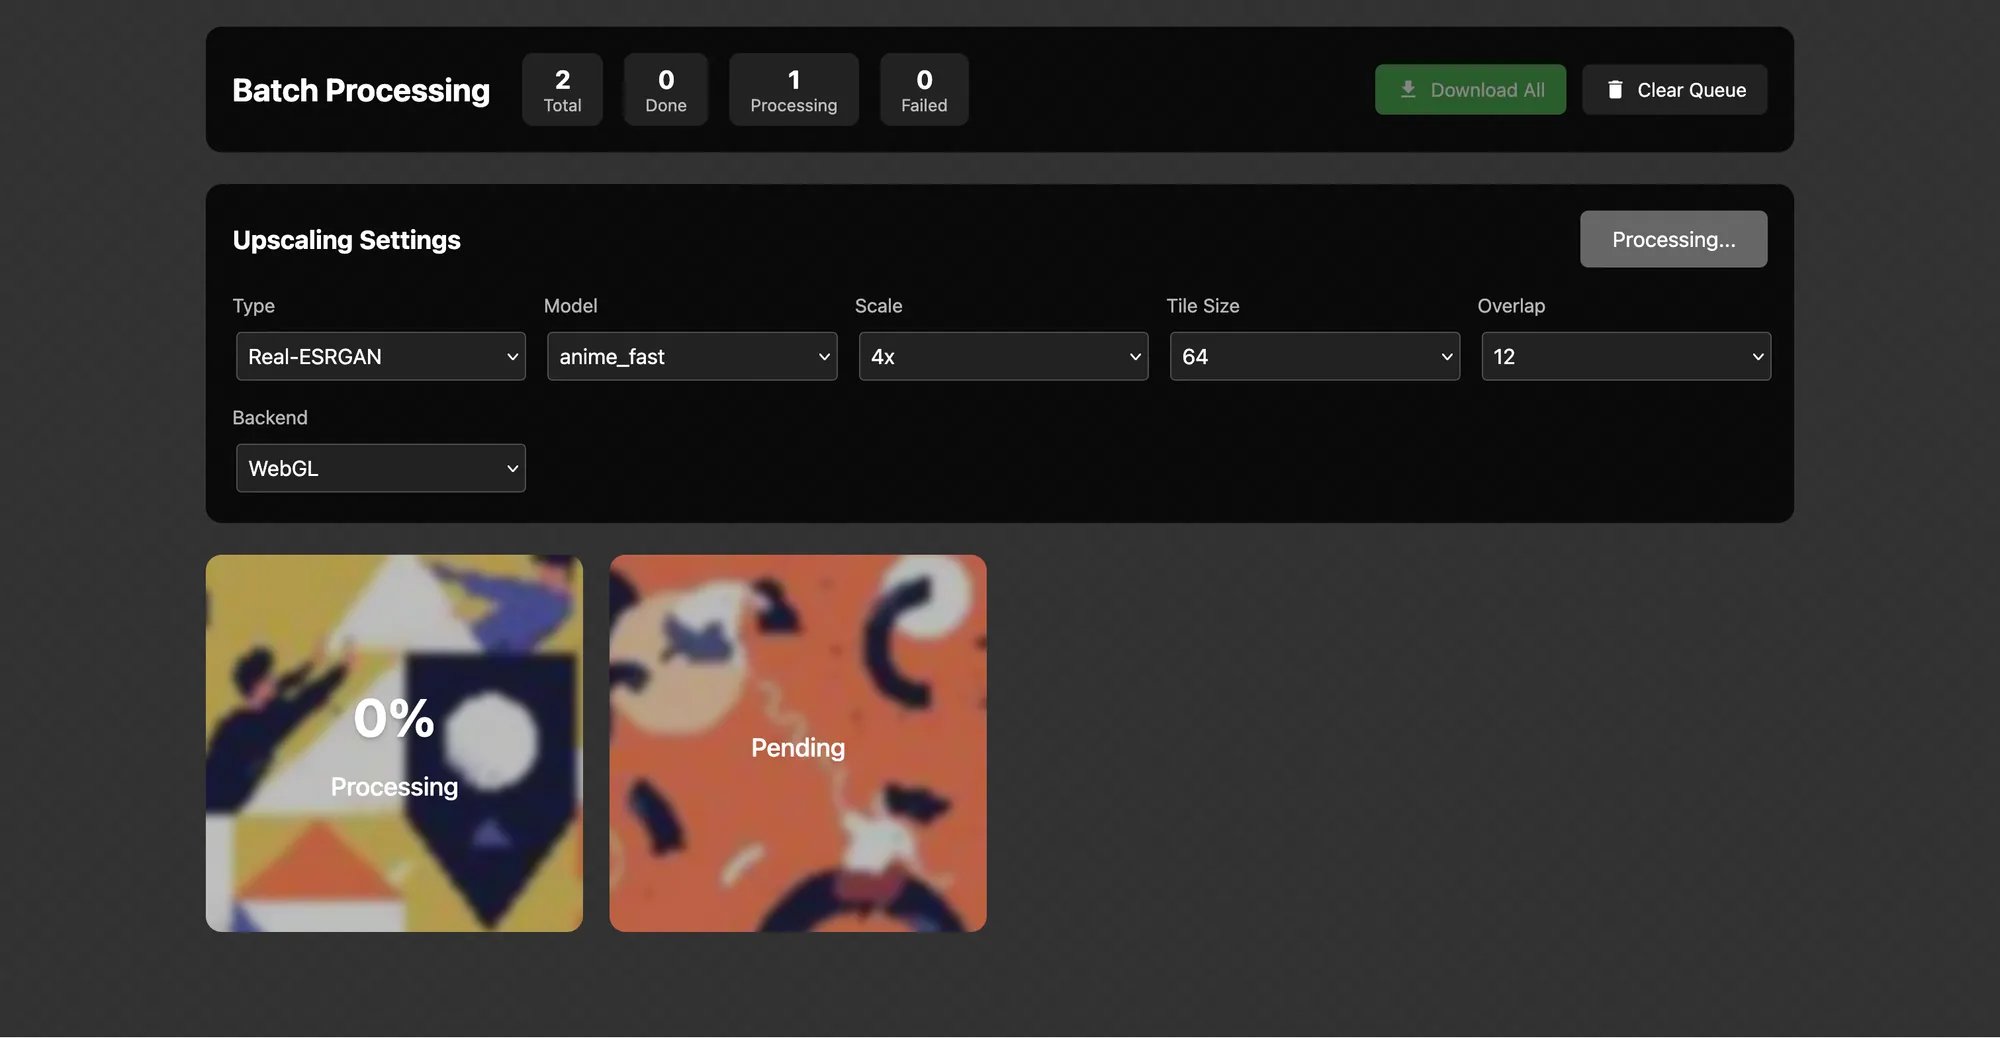Click the Scale field label
This screenshot has height=1038, width=2000.
click(x=878, y=306)
